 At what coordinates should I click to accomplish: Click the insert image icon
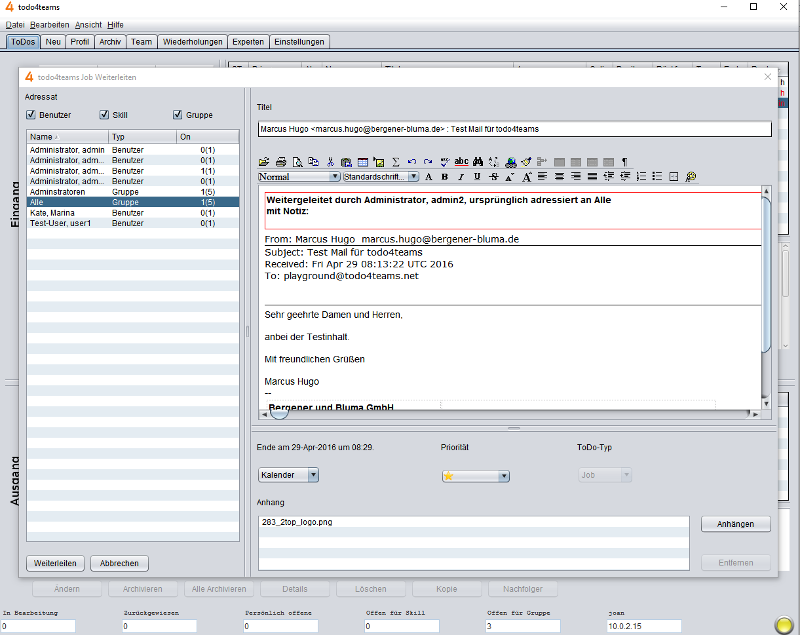(379, 162)
